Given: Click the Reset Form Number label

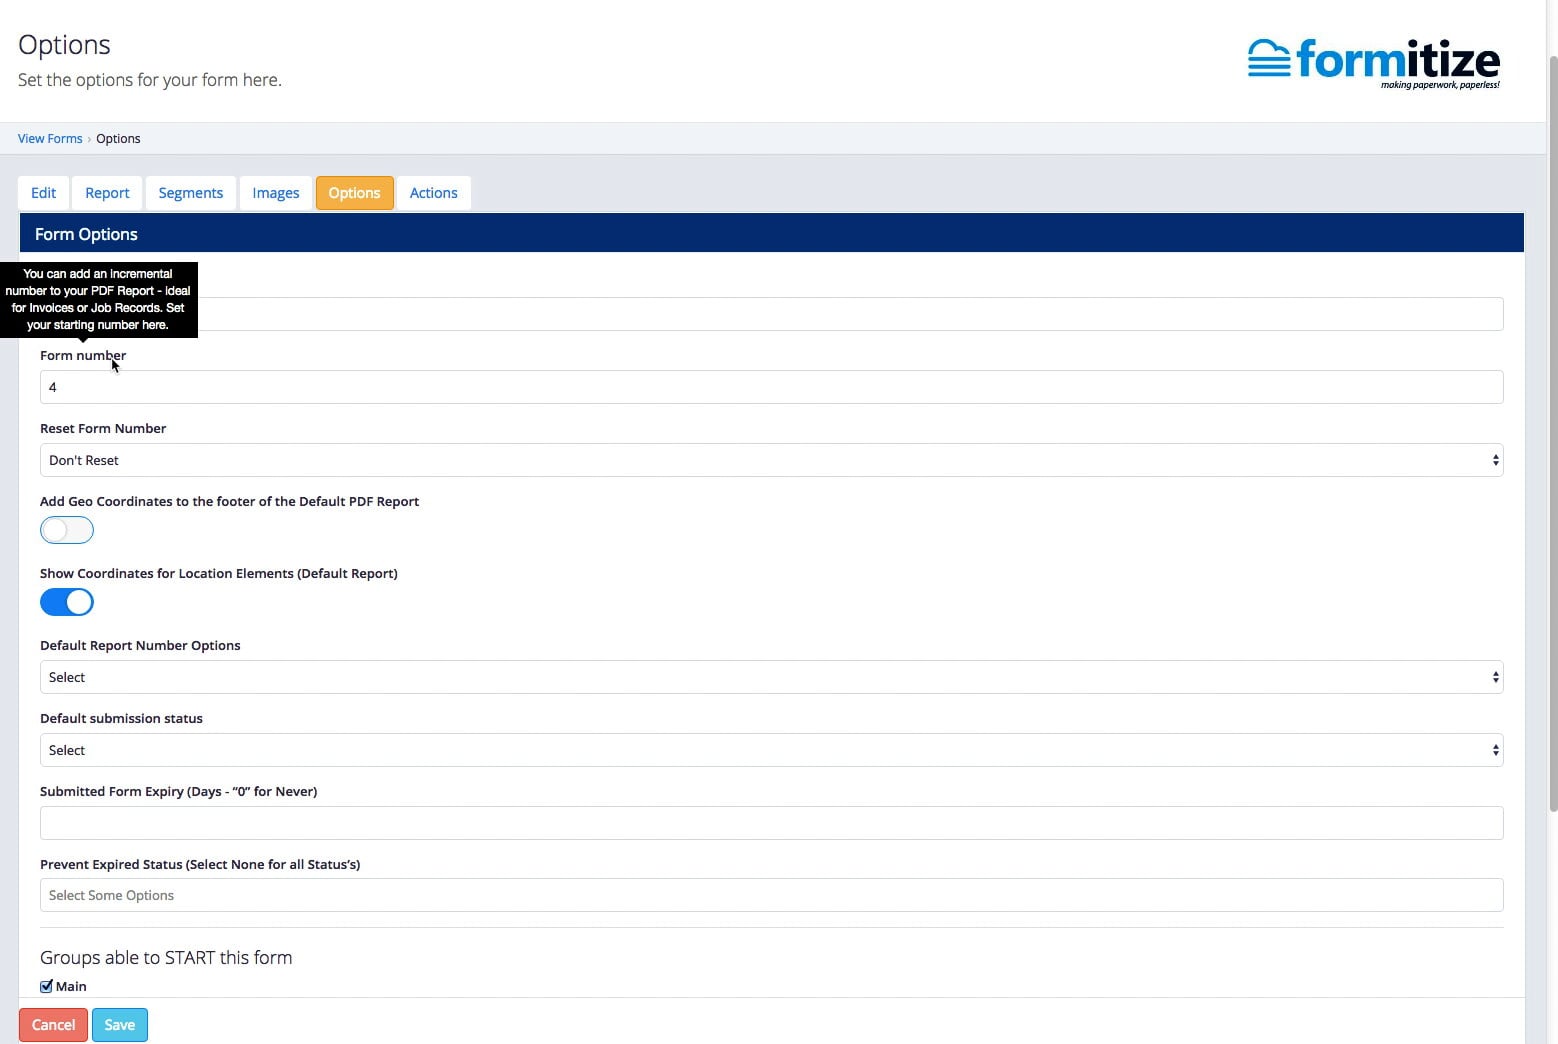Looking at the screenshot, I should click(x=103, y=428).
